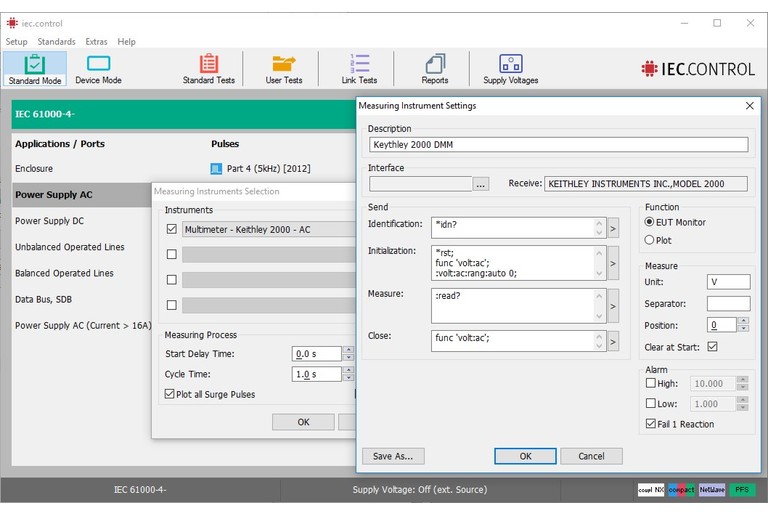The height and width of the screenshot is (515, 768).
Task: Click the Part 4 (5kHz) pulse icon
Action: tap(216, 169)
